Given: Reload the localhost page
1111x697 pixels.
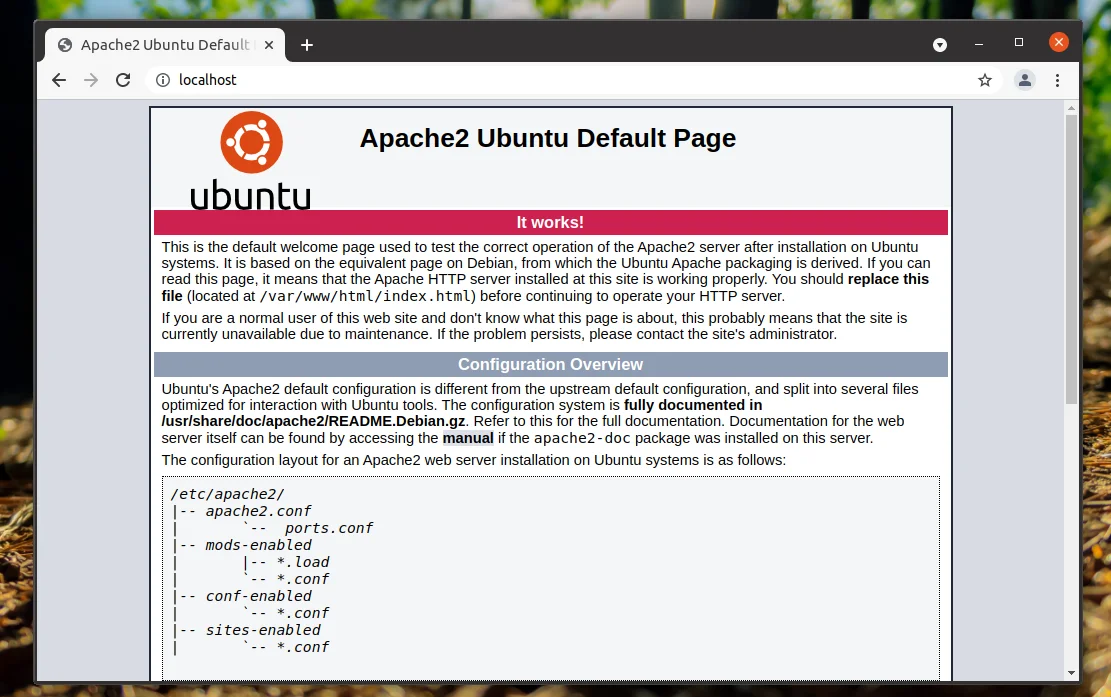Looking at the screenshot, I should point(123,80).
